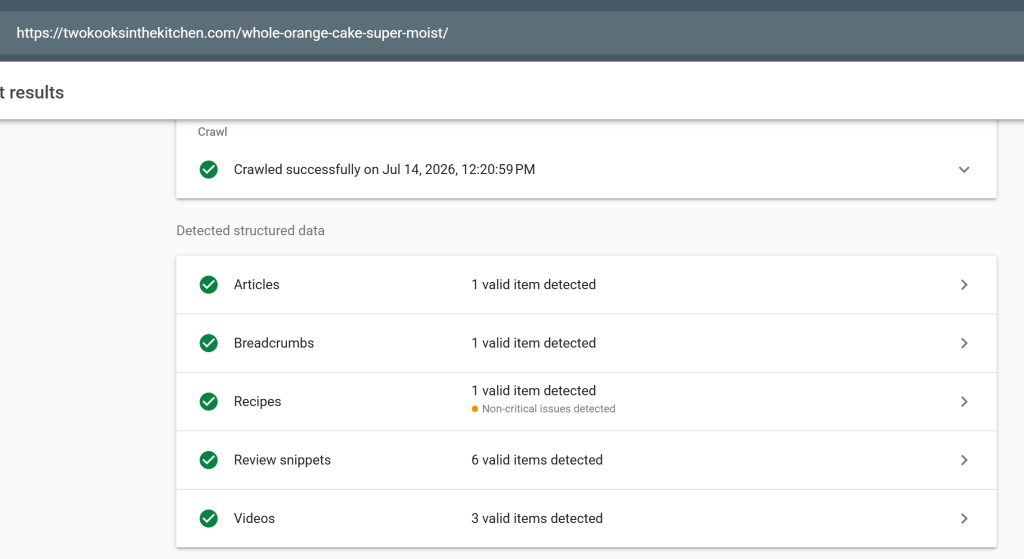
Task: Click the Recipes row label
Action: (257, 402)
